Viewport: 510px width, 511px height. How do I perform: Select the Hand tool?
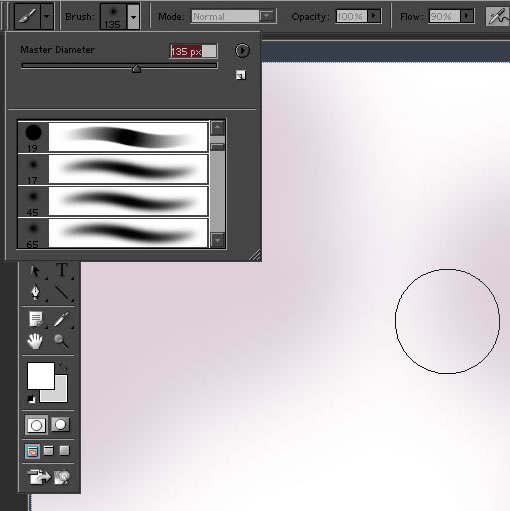point(35,341)
